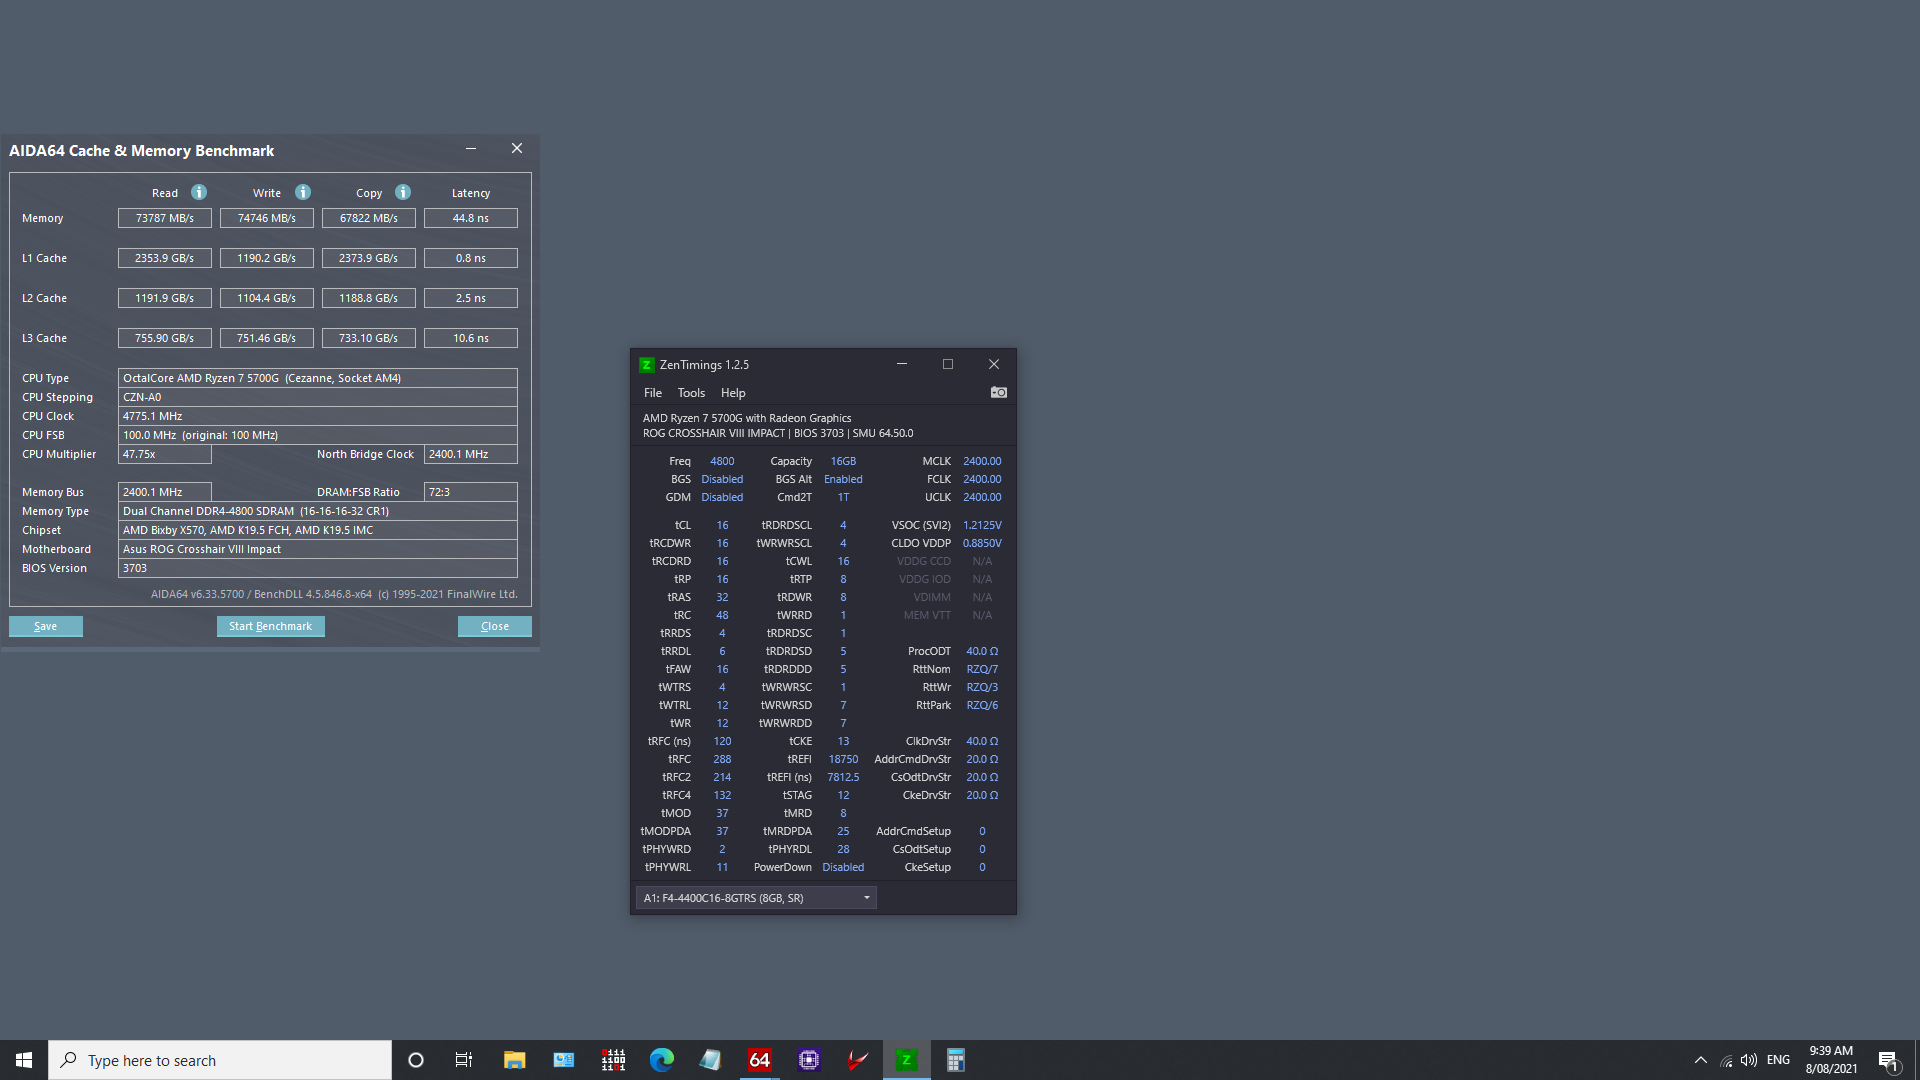
Task: Open the notification center icon
Action: (x=1889, y=1061)
